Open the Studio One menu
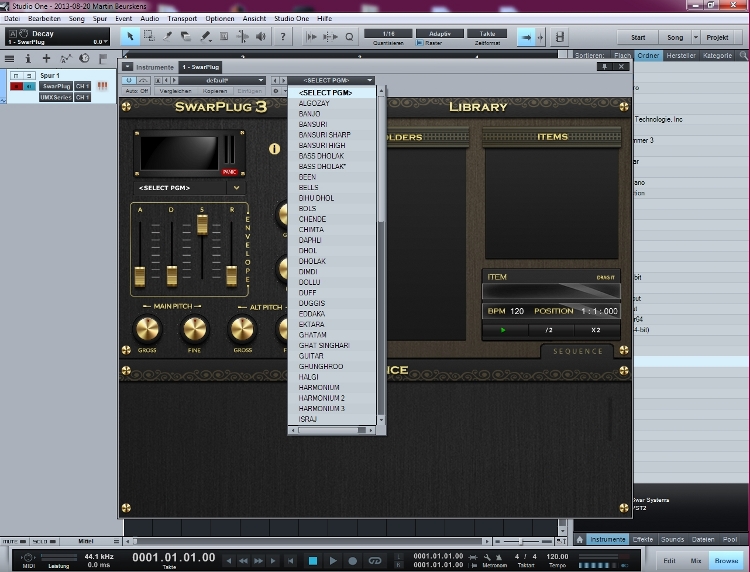This screenshot has width=750, height=572. tap(291, 19)
